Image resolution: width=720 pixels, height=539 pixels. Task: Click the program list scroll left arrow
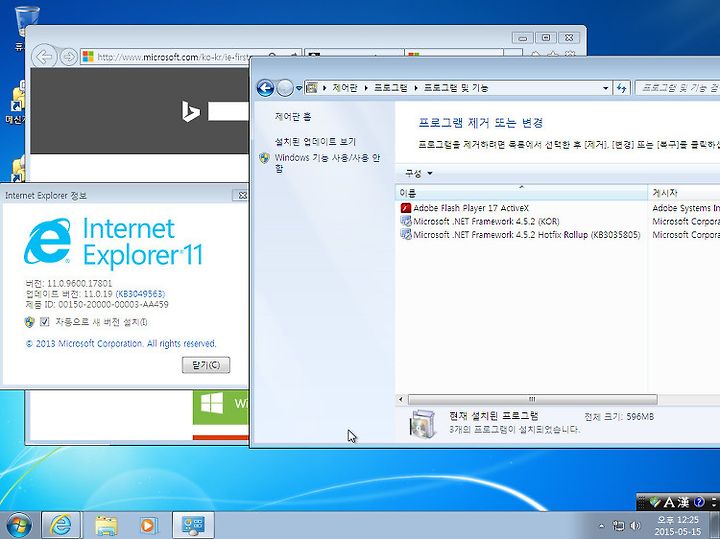(400, 399)
